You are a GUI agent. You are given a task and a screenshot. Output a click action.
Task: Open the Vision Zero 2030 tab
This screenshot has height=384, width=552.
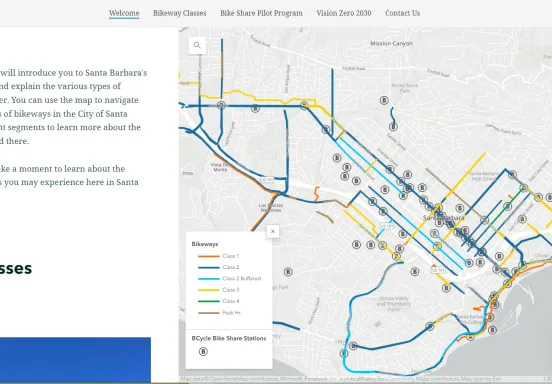[344, 13]
